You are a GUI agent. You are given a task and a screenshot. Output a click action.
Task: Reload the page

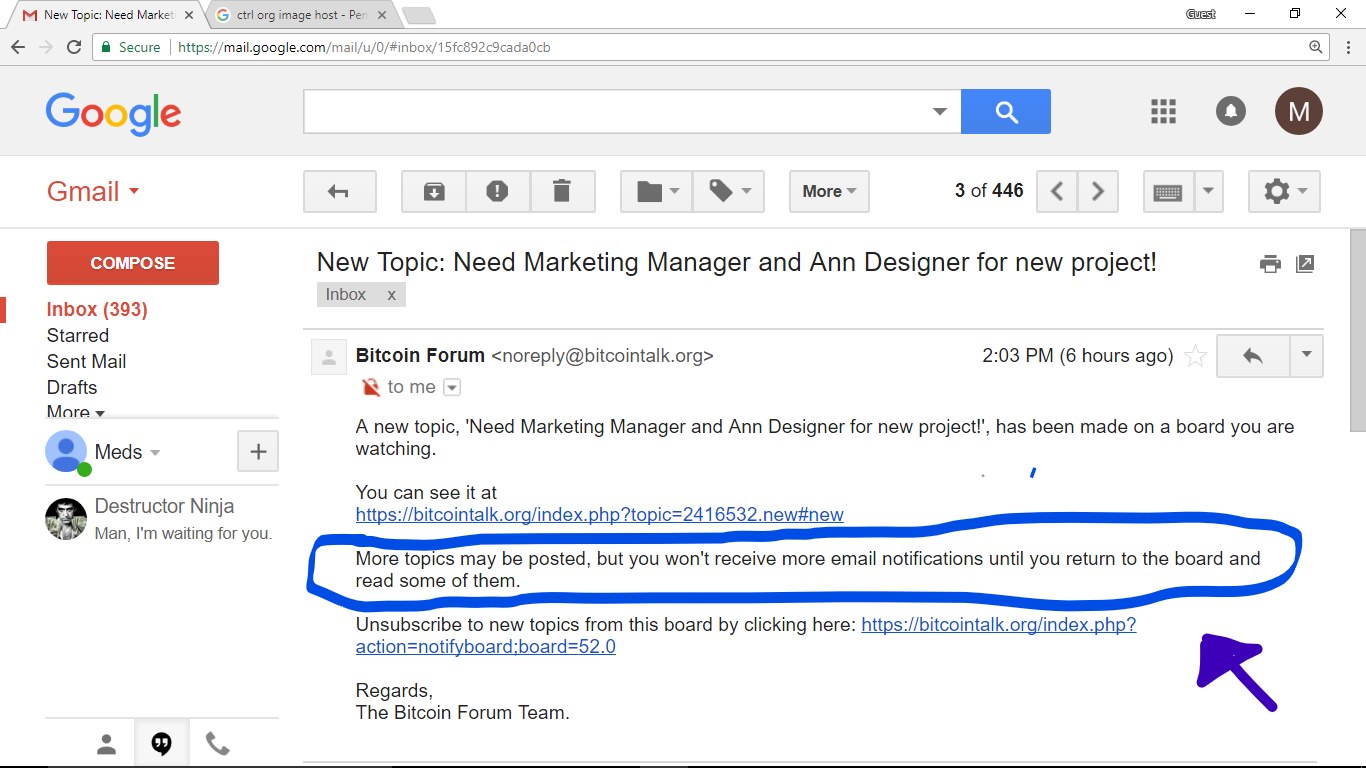coord(74,47)
